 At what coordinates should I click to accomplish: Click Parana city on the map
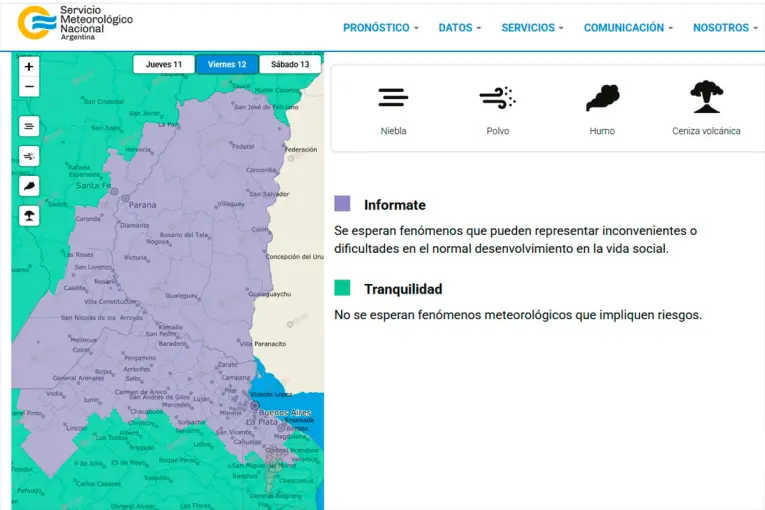(x=142, y=205)
